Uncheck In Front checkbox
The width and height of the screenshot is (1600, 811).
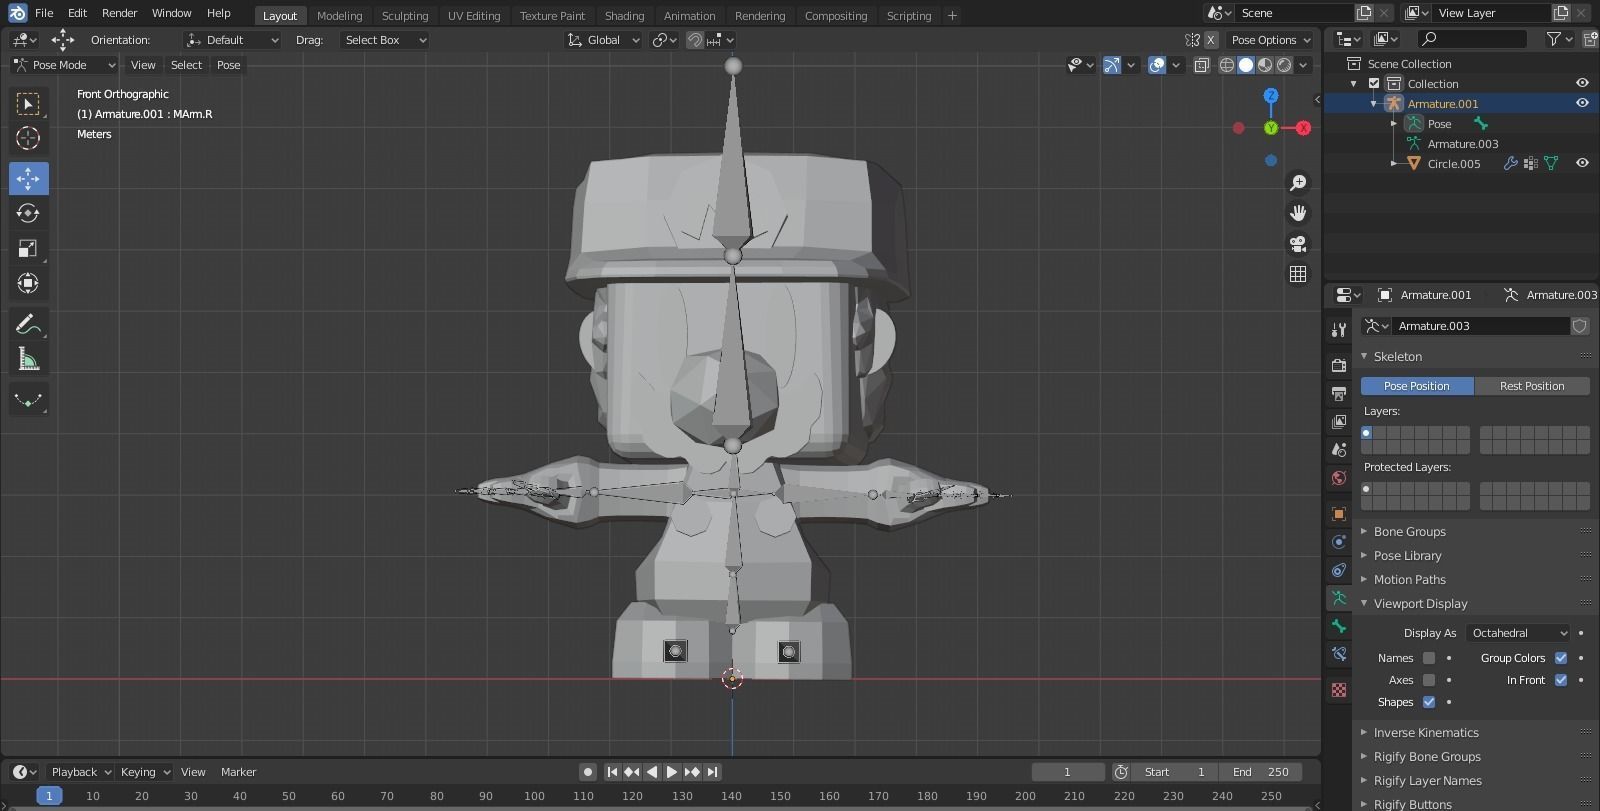1561,680
